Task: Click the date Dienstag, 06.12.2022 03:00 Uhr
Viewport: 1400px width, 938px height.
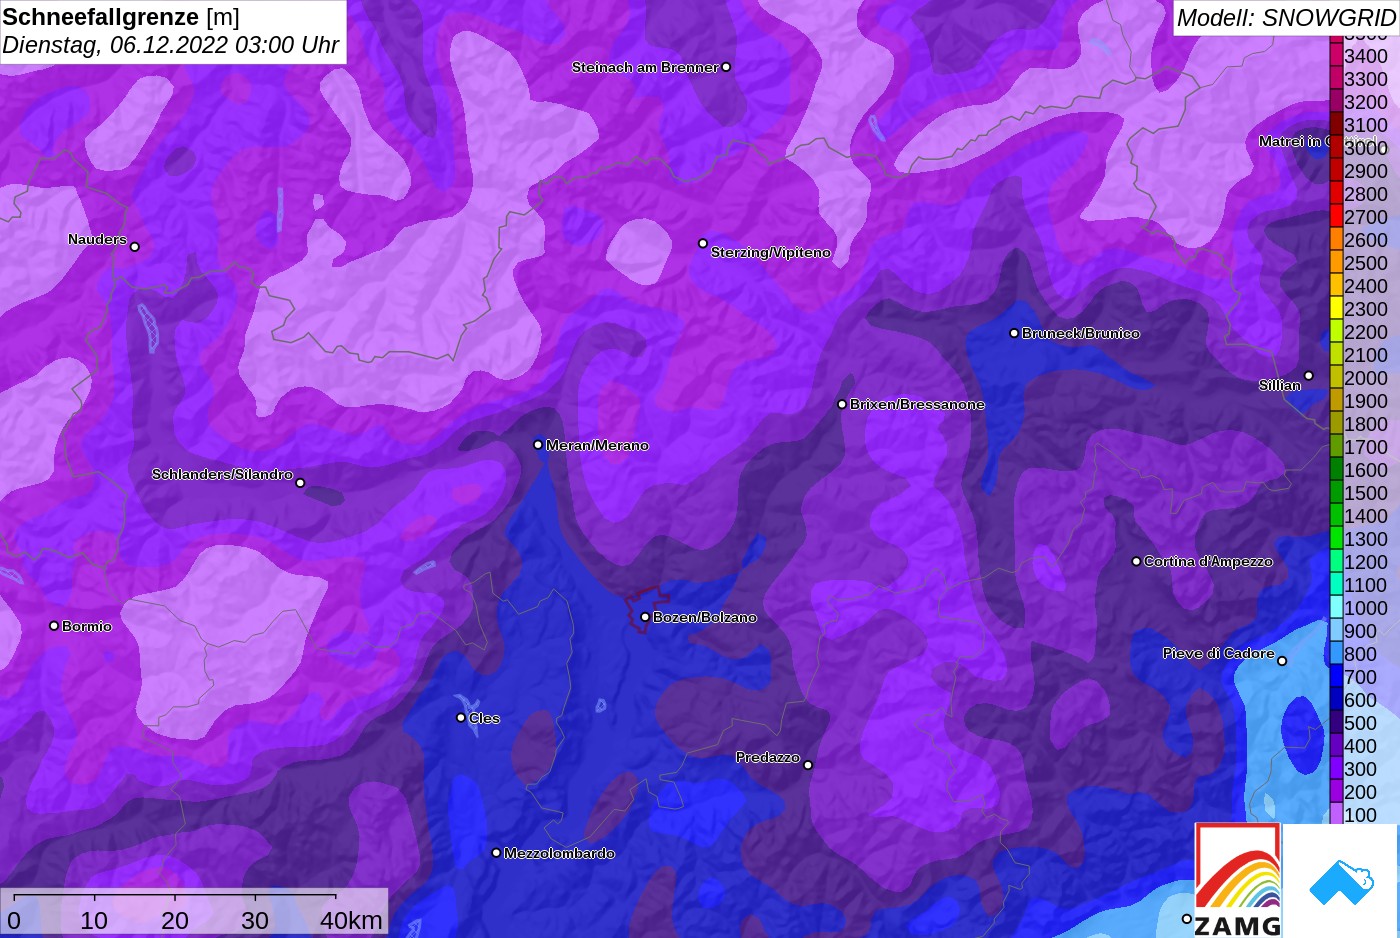Action: pos(171,45)
